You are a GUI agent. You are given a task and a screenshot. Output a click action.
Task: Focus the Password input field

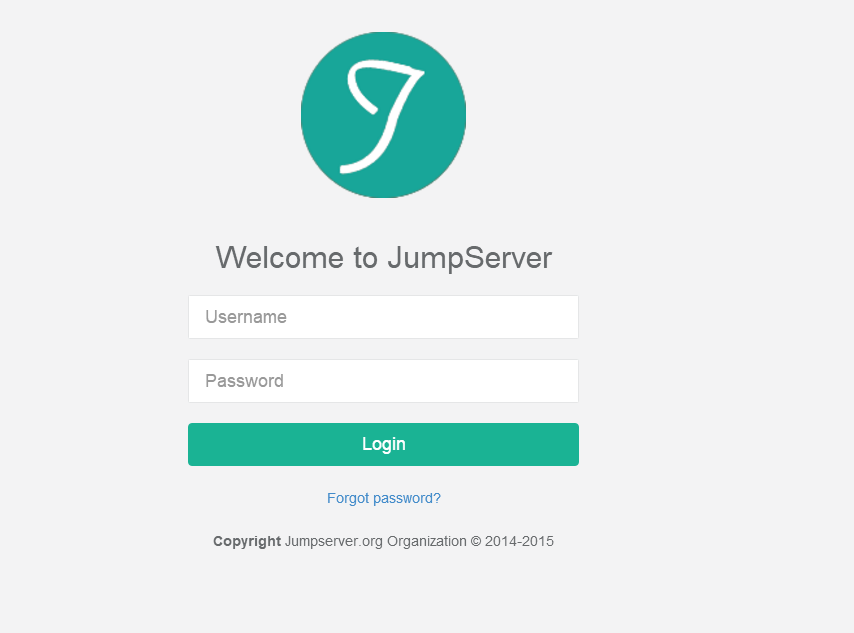pos(383,381)
